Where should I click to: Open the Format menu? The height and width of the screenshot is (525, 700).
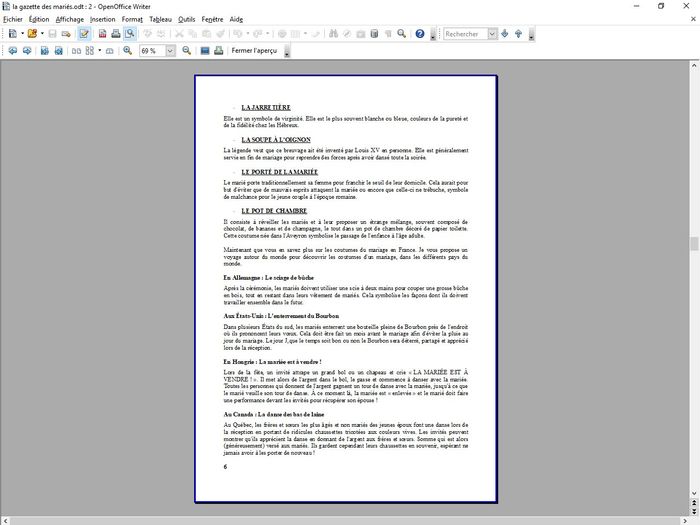[x=132, y=19]
